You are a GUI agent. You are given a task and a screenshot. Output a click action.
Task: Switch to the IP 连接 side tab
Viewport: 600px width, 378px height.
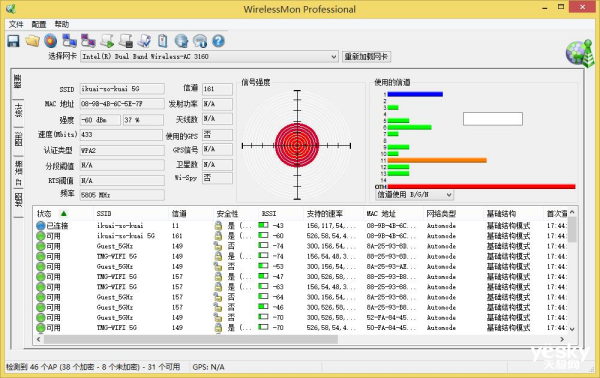coord(18,173)
